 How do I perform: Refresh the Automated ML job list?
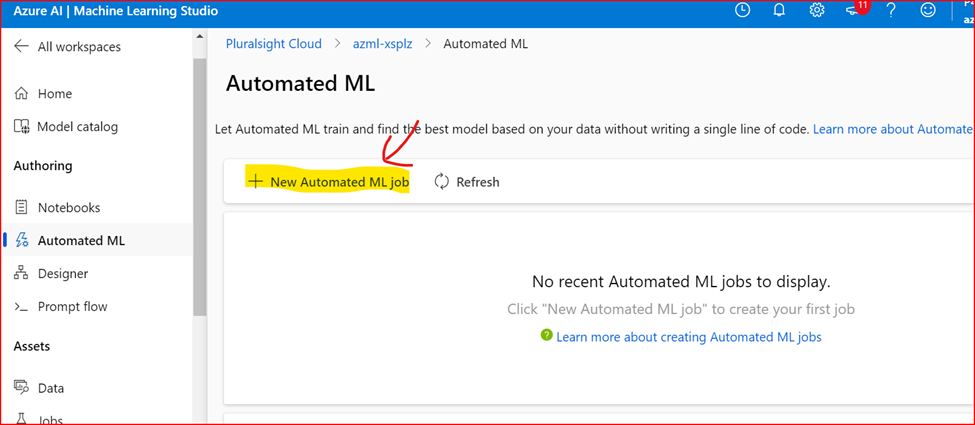click(467, 182)
